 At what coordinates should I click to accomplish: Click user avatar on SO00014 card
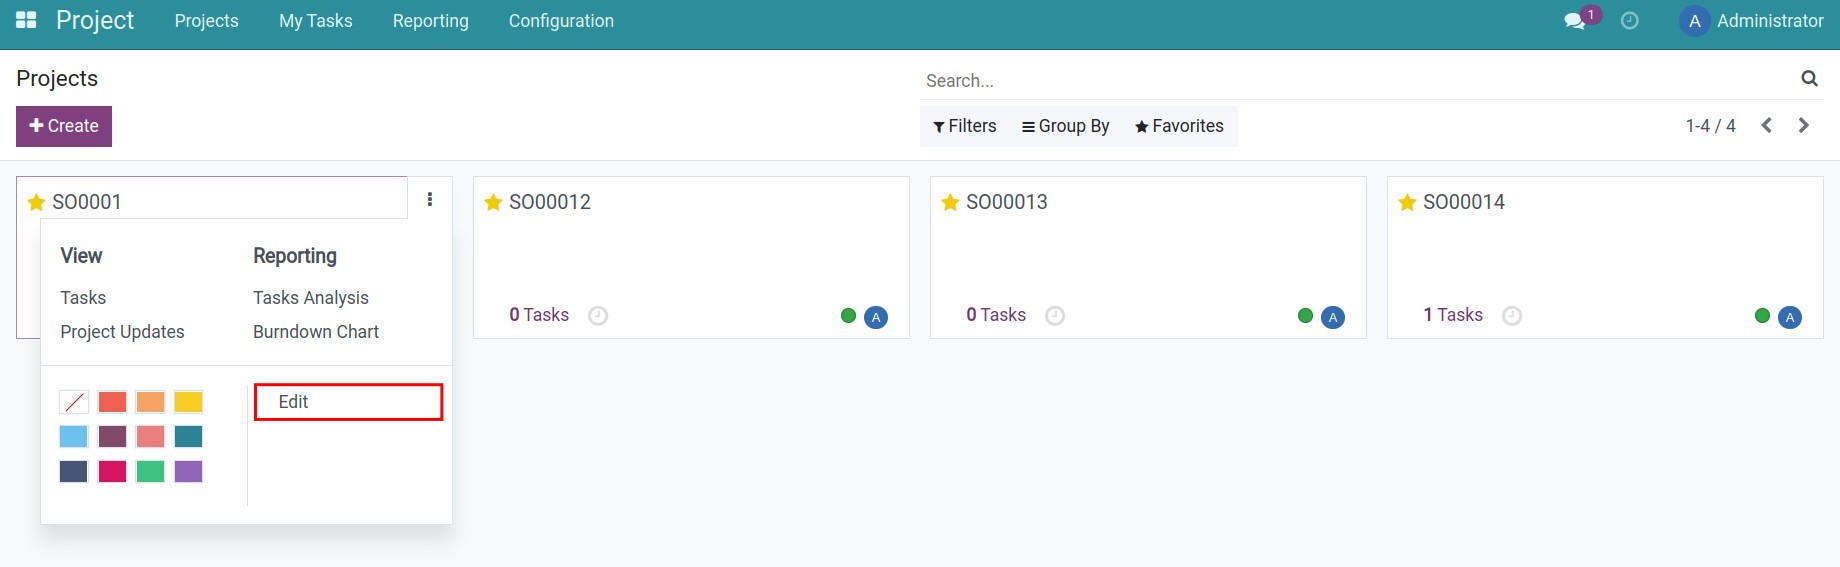click(1790, 317)
